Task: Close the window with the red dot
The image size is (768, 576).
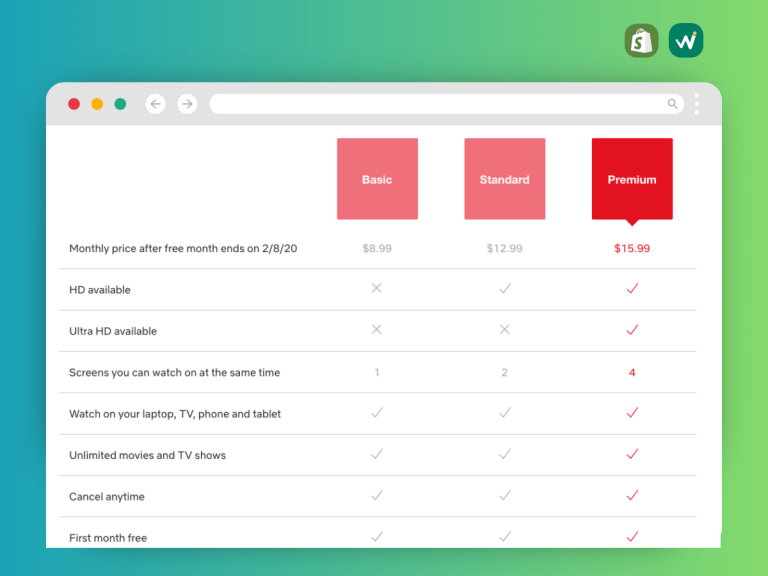Action: coord(74,104)
